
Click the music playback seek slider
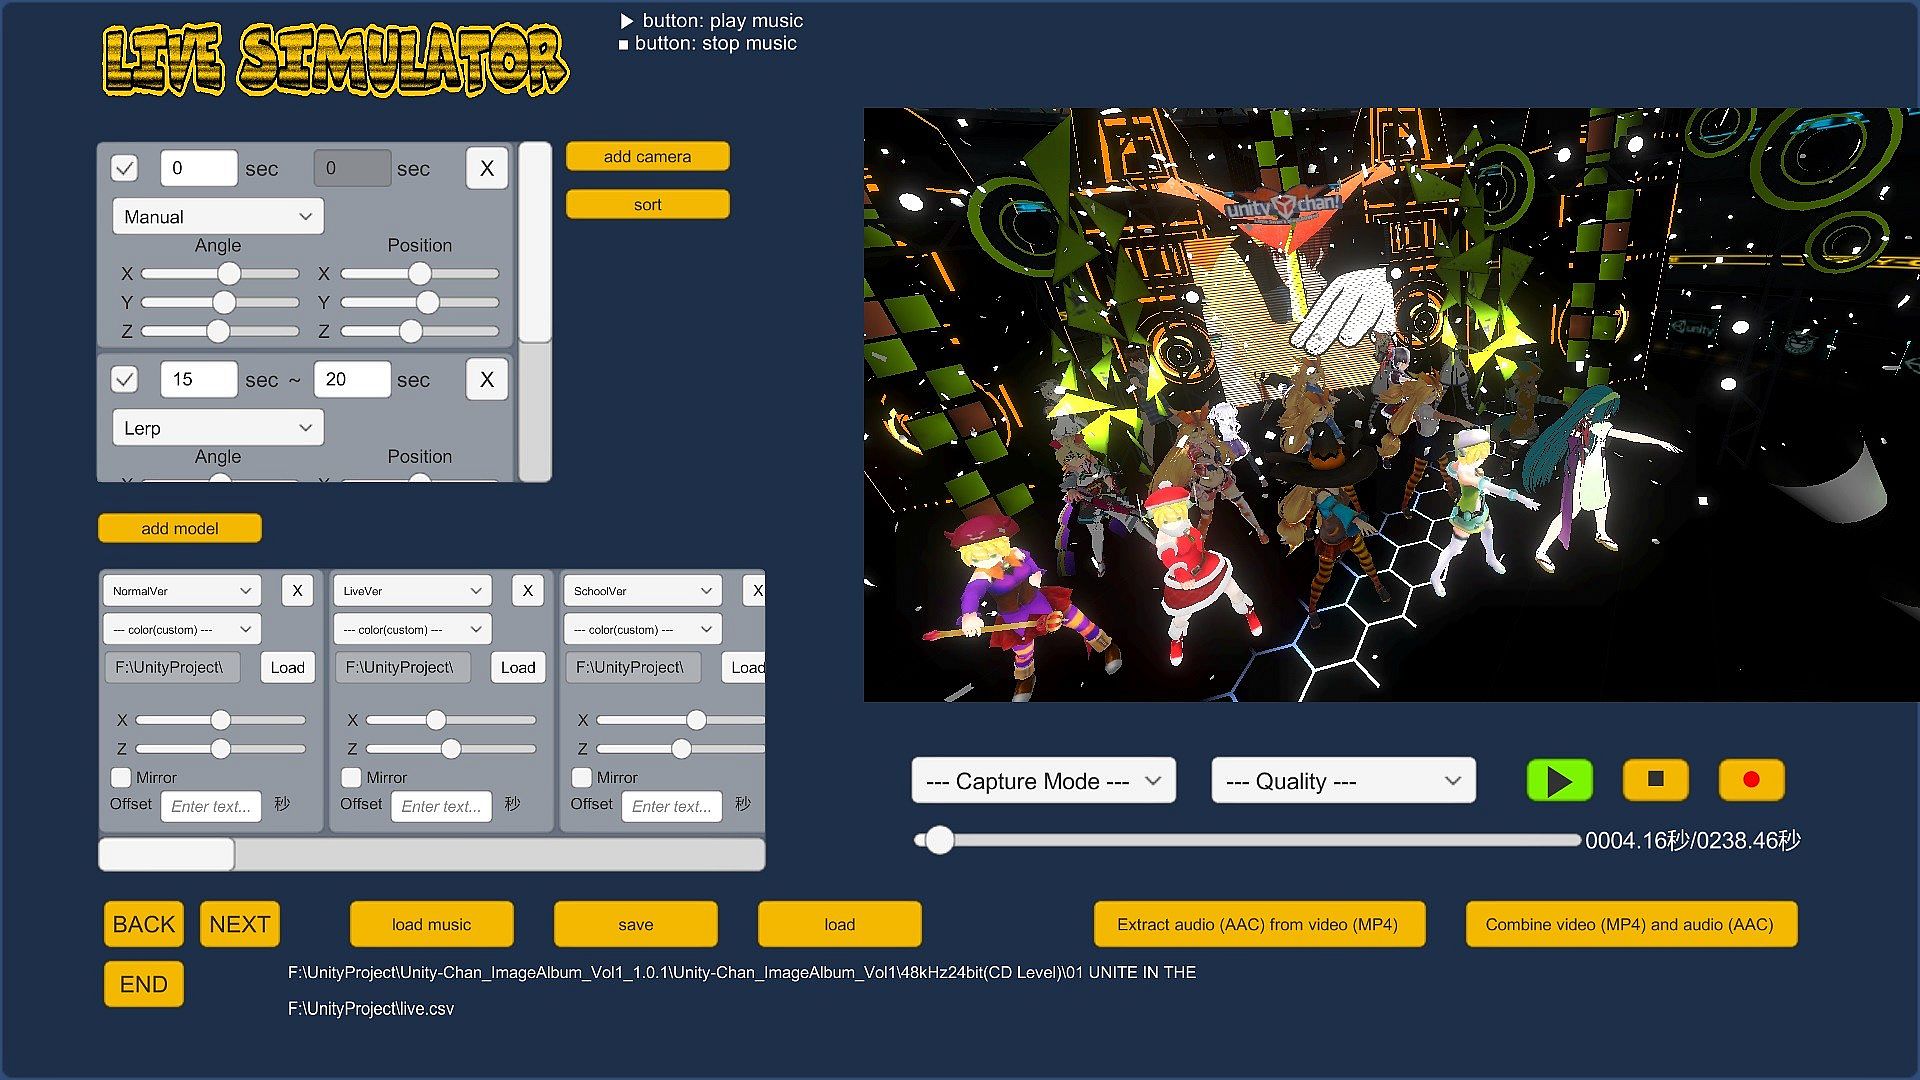(x=1246, y=840)
